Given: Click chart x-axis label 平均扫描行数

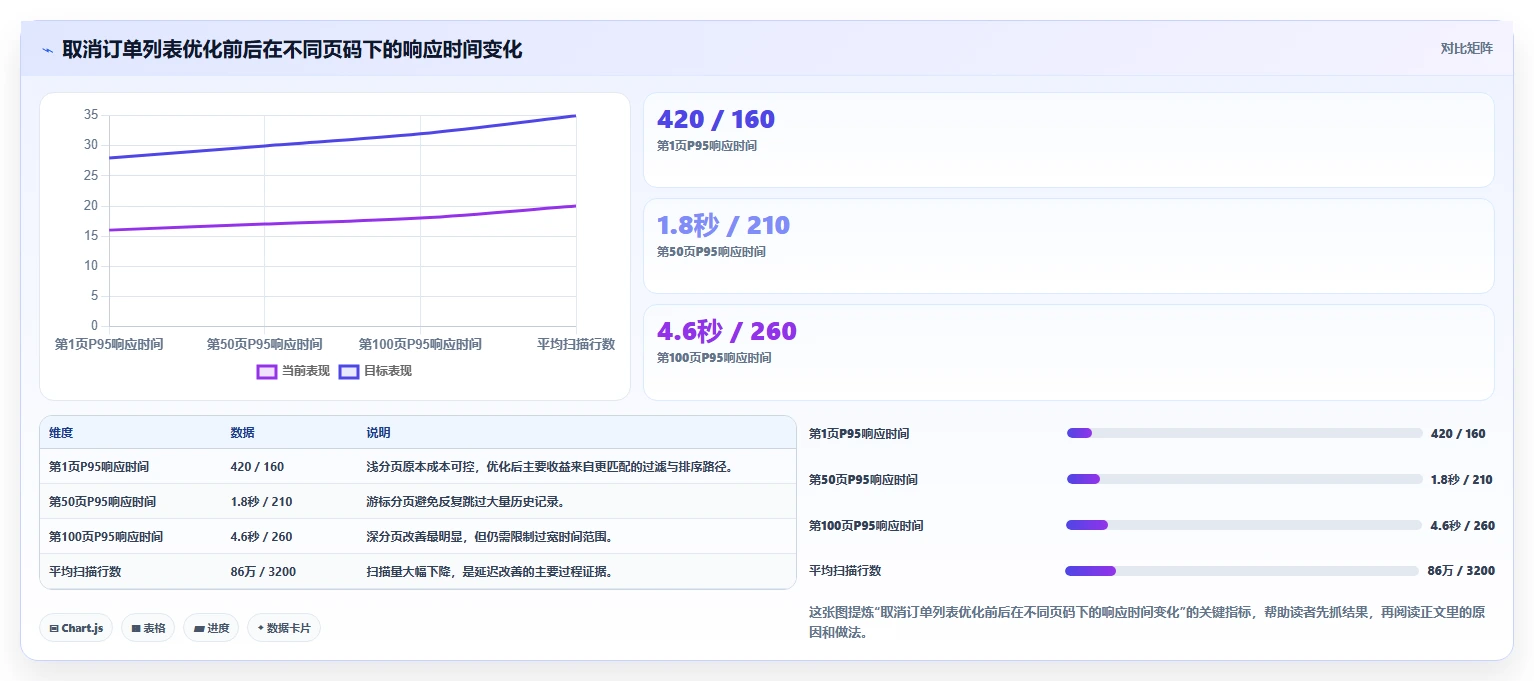Looking at the screenshot, I should pos(576,344).
